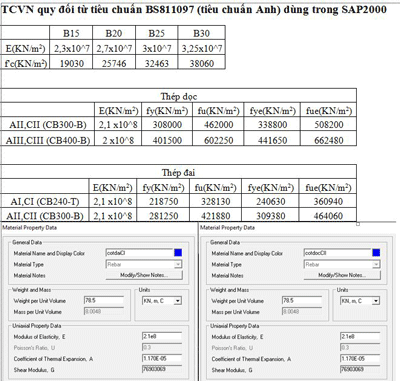Click cell value 240630 in Thép đai table

point(270,201)
